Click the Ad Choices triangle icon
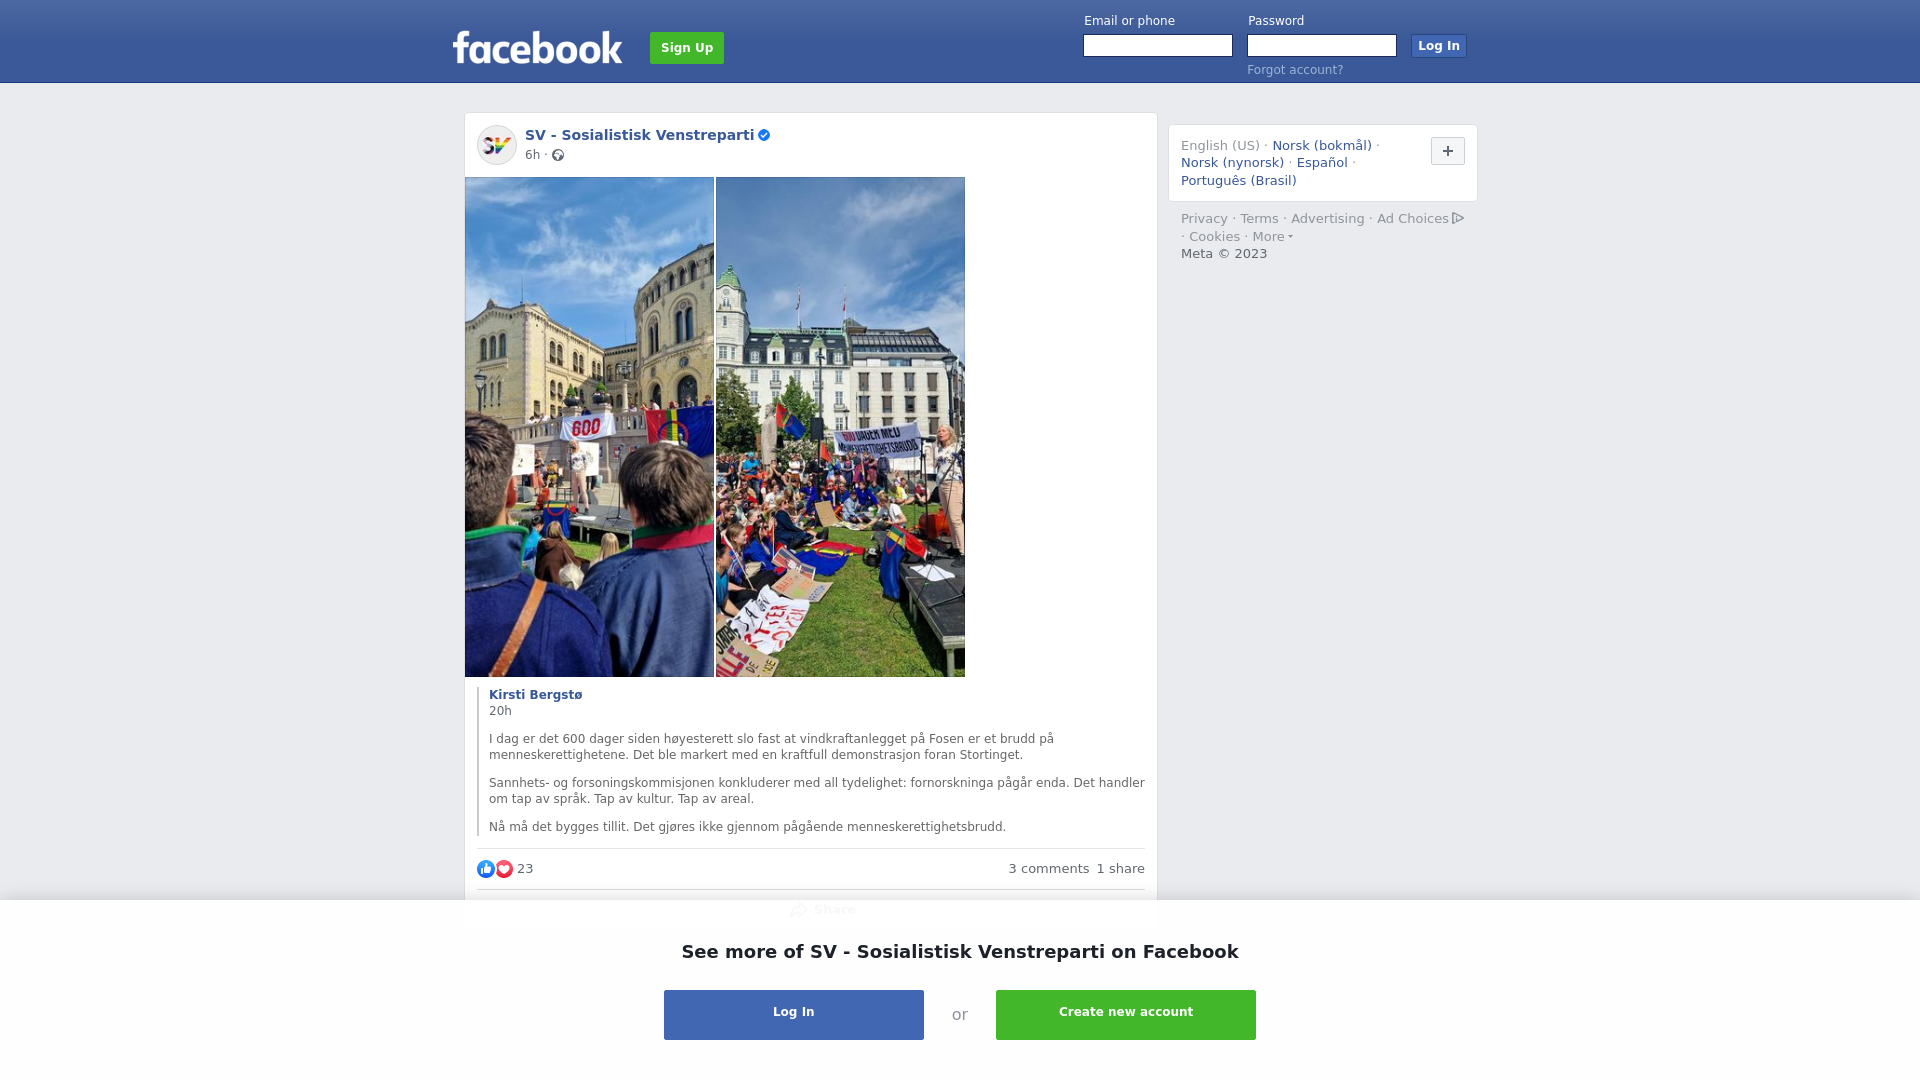Screen dimensions: 1920x1080 coord(1458,218)
